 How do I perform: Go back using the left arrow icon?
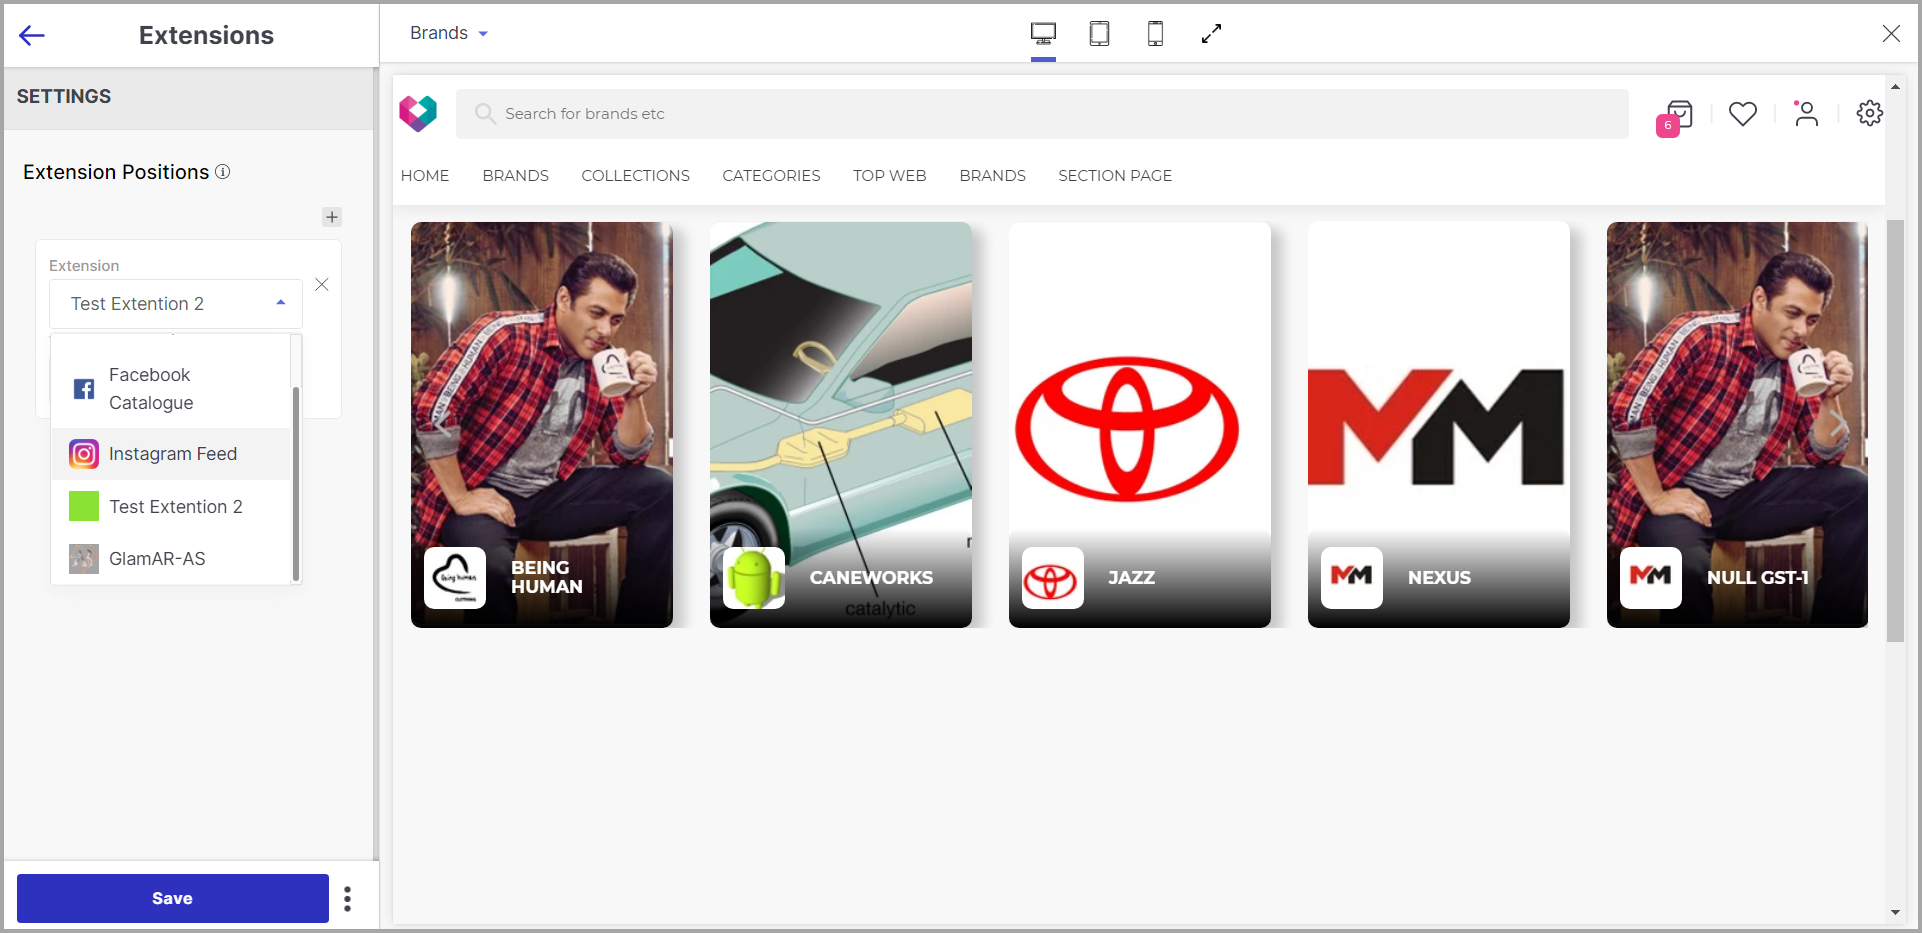32,36
